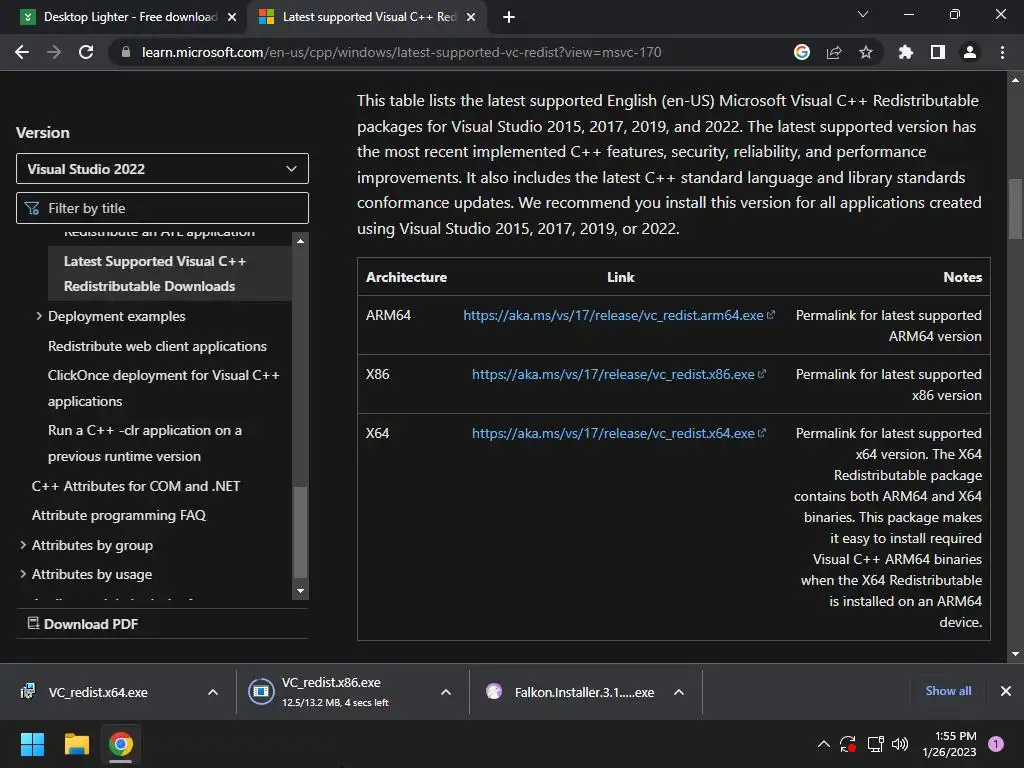Close the Latest supported Visual C++ tab
Viewport: 1024px width, 768px height.
pyautogui.click(x=471, y=17)
